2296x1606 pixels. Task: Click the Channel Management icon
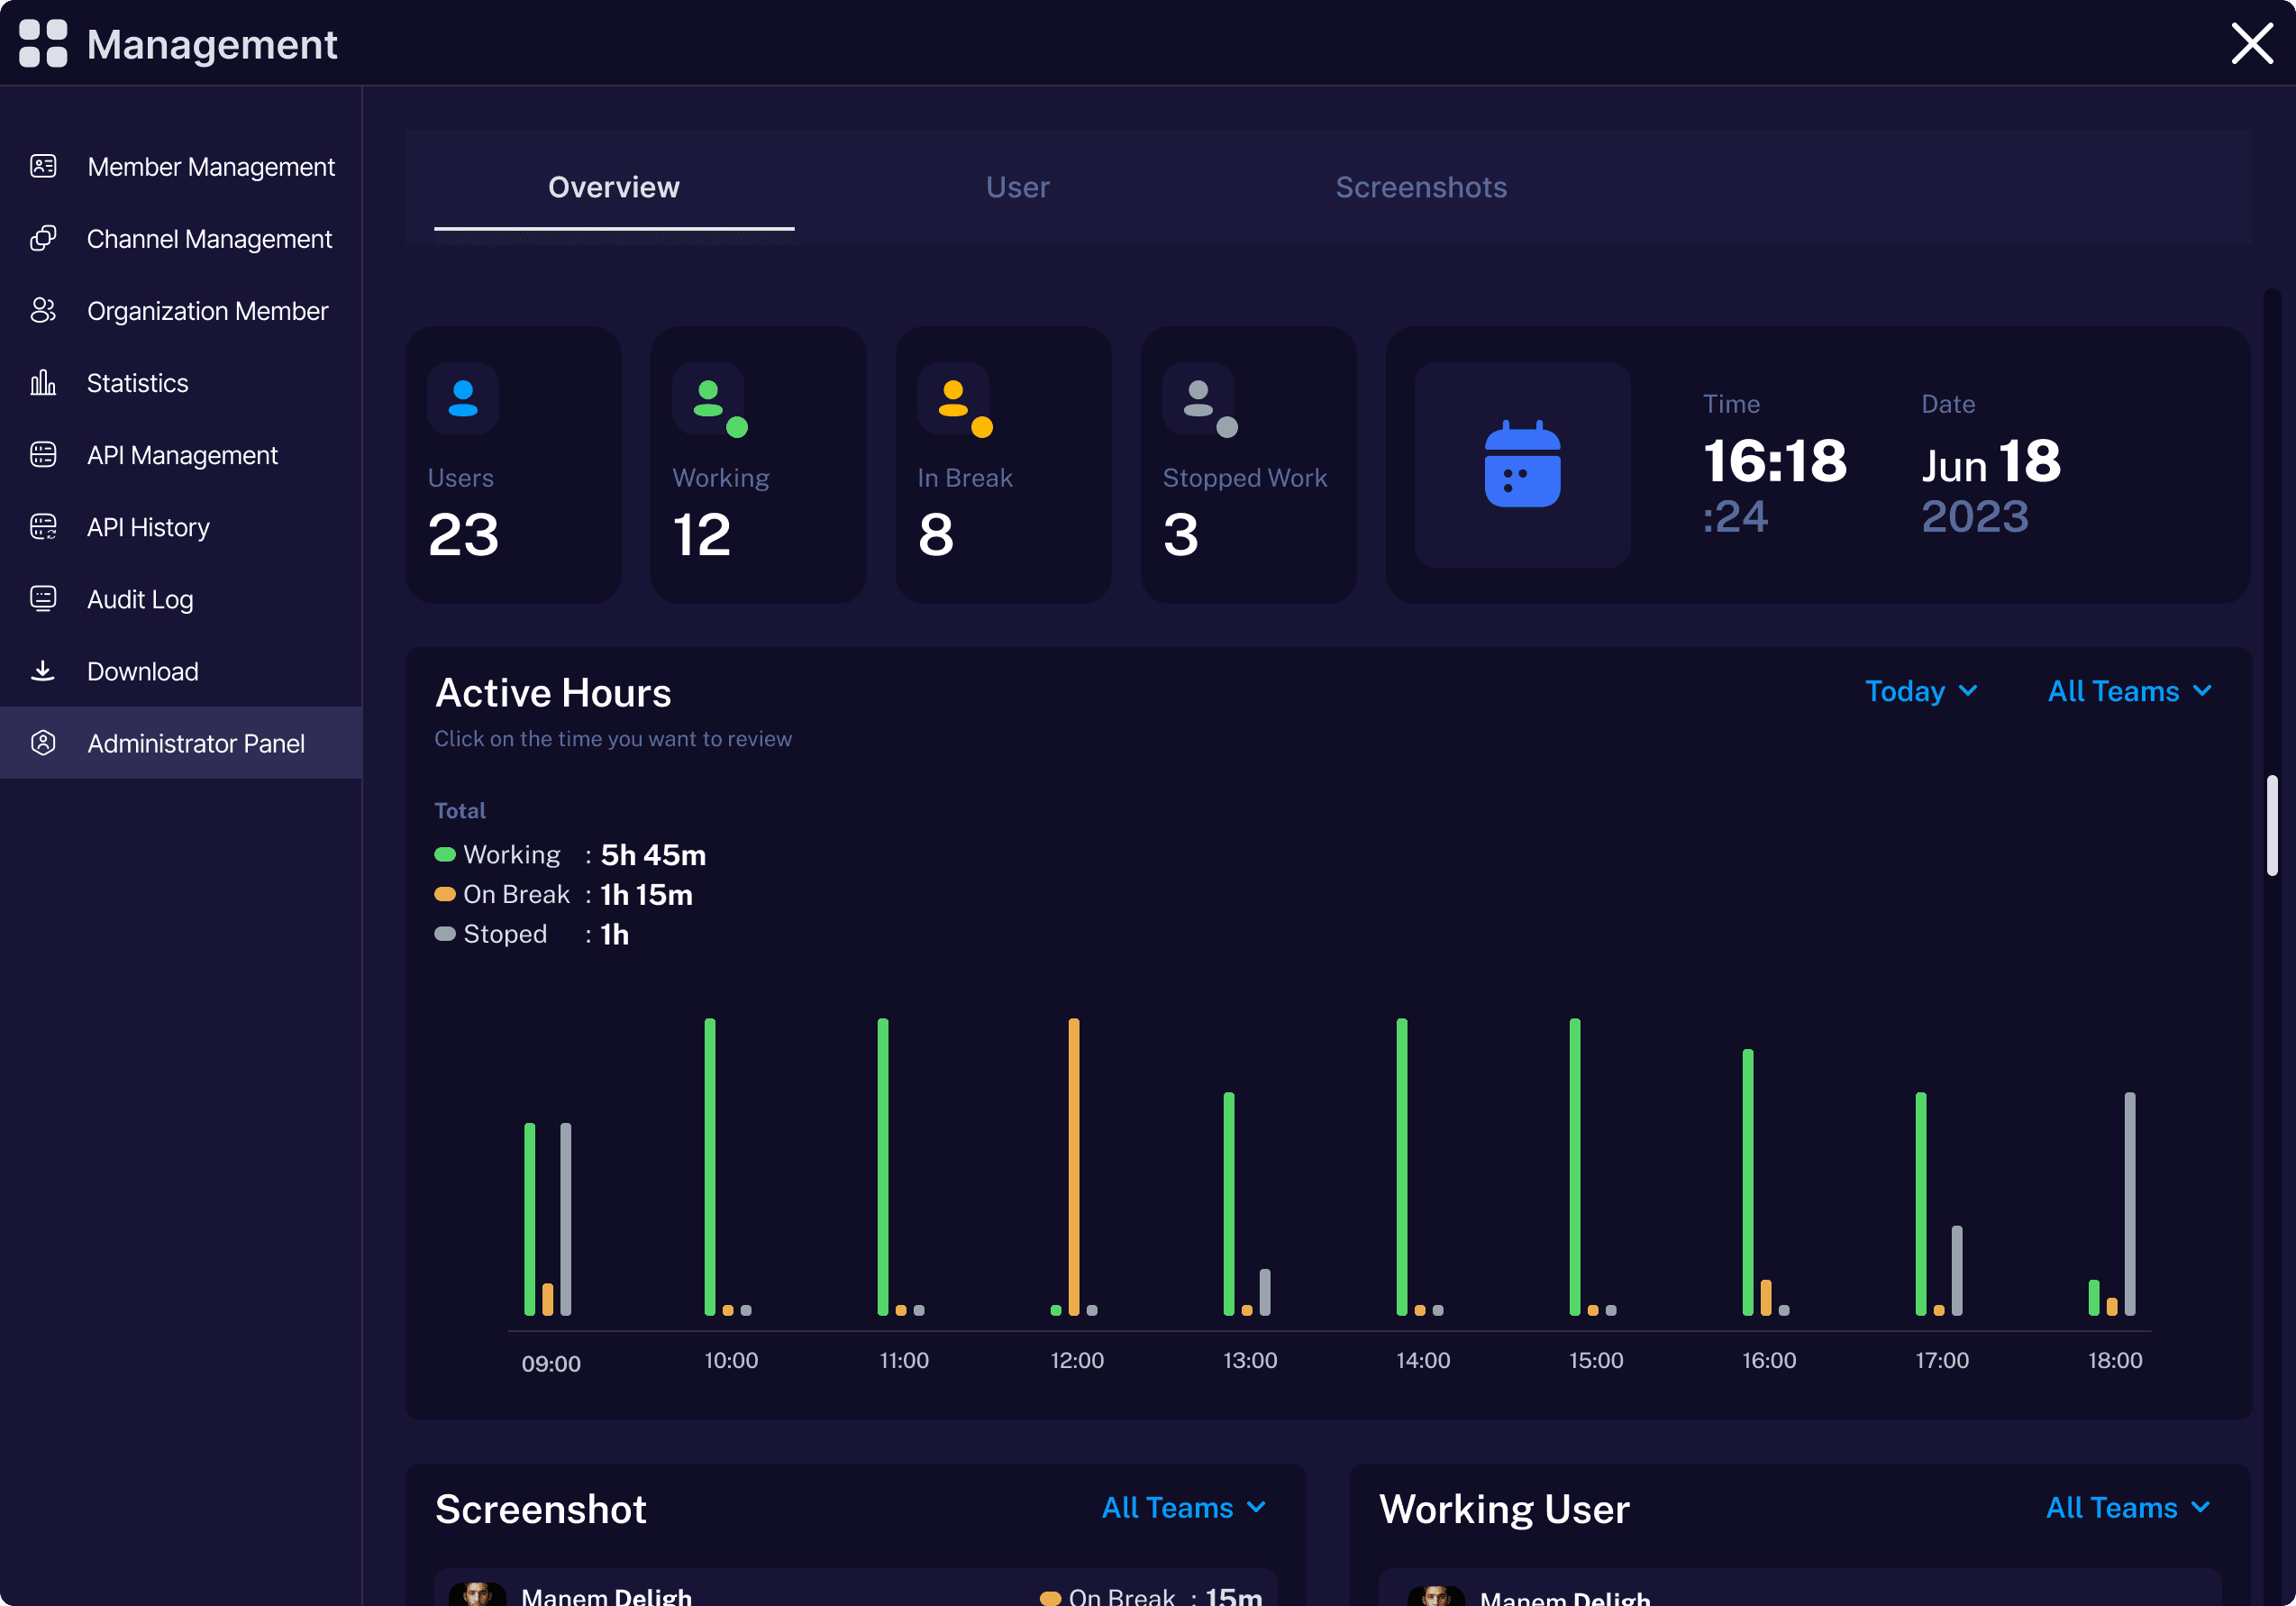click(43, 238)
